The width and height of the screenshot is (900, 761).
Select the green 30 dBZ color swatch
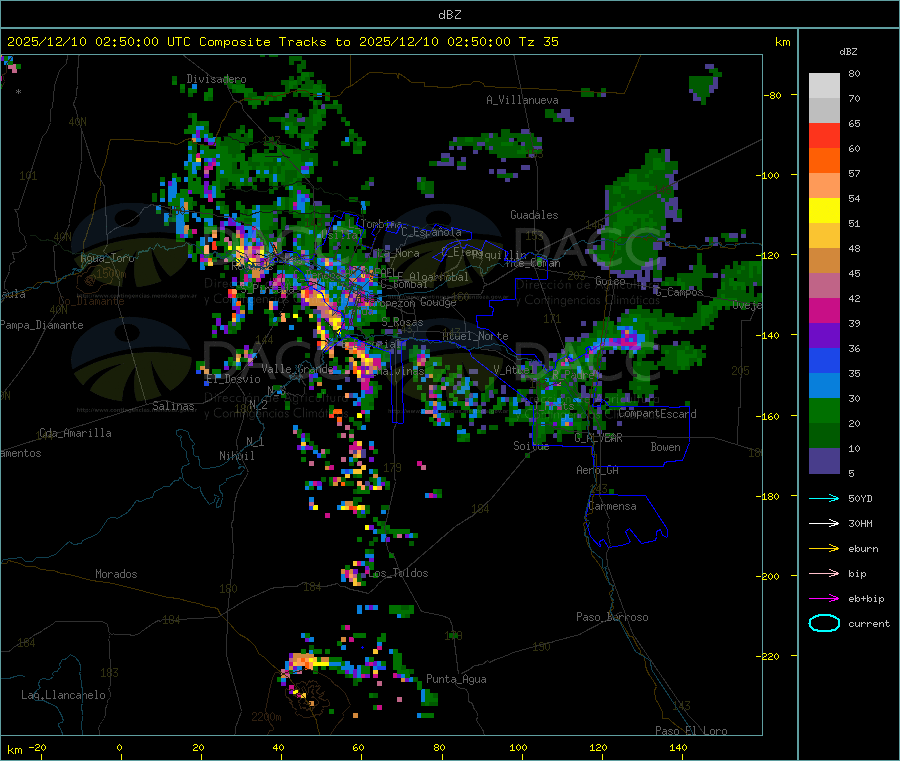coord(824,410)
